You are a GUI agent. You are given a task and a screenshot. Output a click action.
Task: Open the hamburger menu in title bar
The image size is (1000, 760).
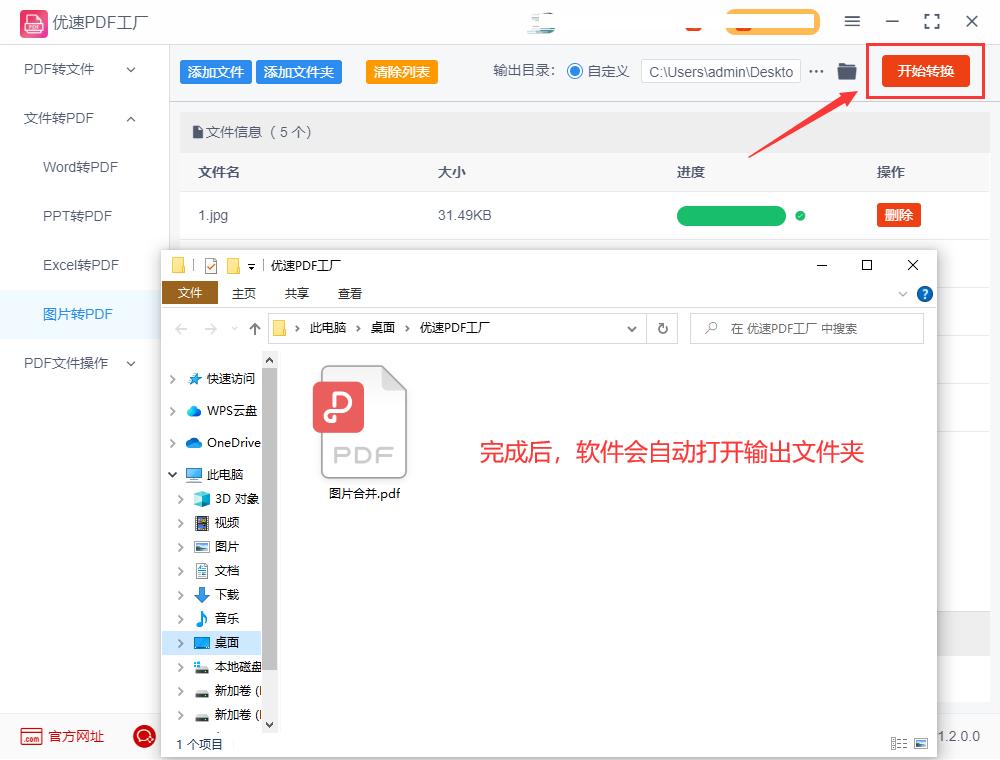[852, 22]
